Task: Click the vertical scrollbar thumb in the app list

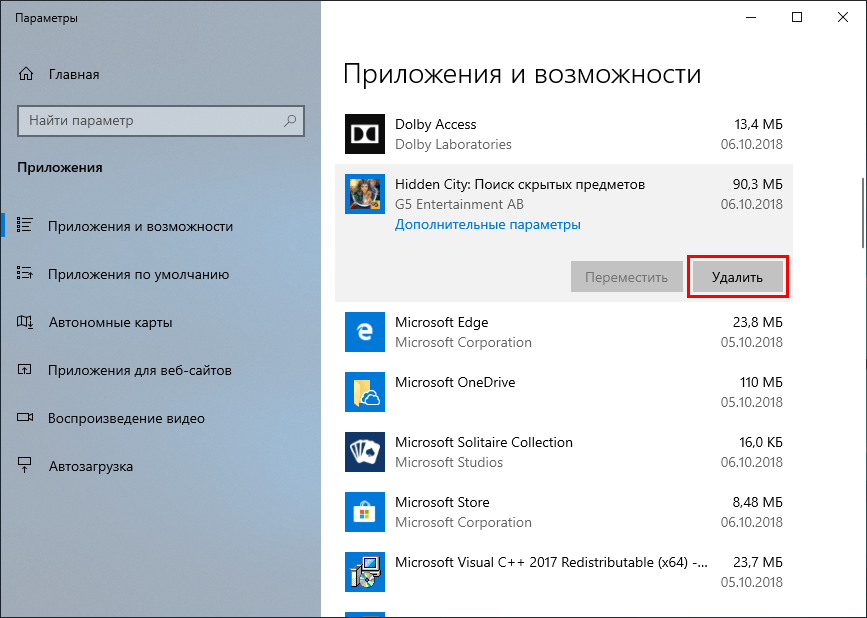Action: 863,213
